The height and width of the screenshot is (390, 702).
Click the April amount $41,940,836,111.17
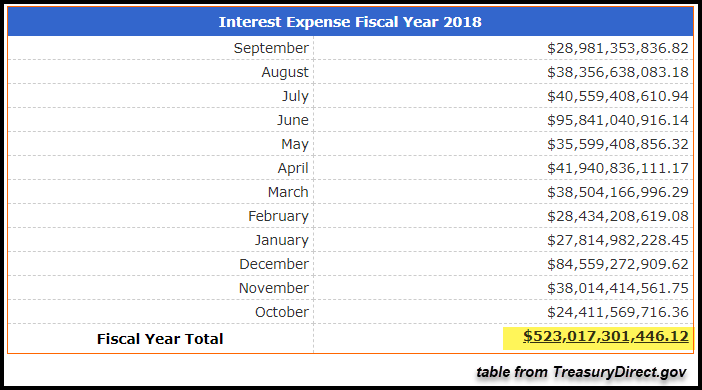617,168
